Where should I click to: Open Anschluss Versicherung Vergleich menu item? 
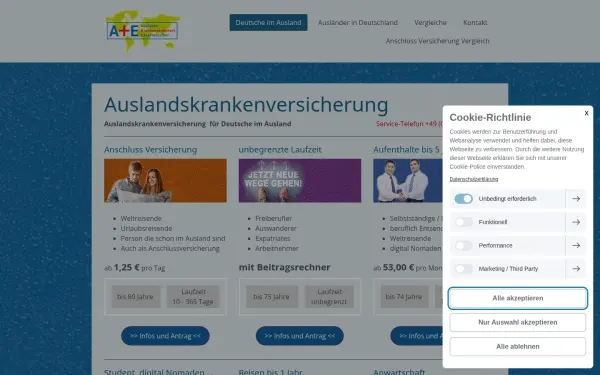tap(437, 41)
